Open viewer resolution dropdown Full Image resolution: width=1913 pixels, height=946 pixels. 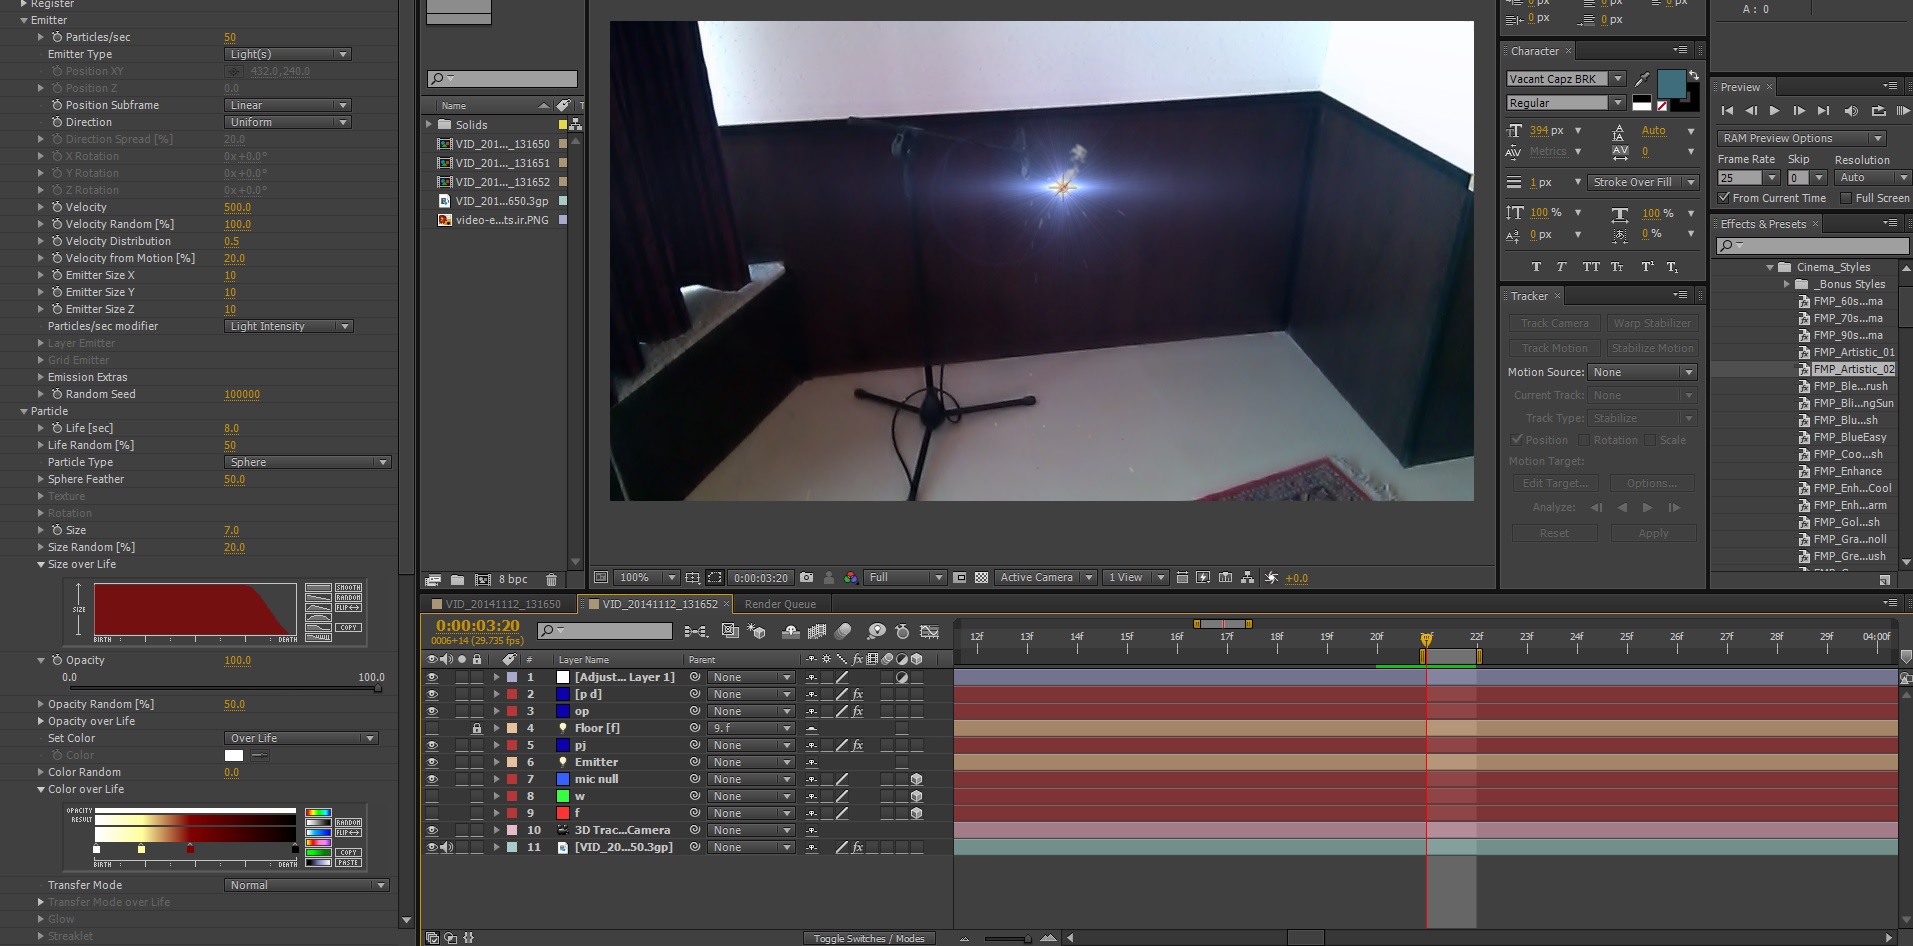point(905,578)
